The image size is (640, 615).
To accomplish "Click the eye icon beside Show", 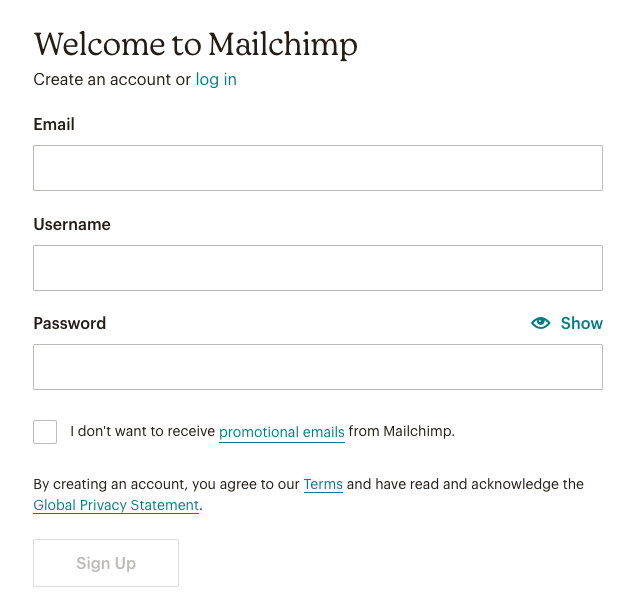I will [541, 323].
